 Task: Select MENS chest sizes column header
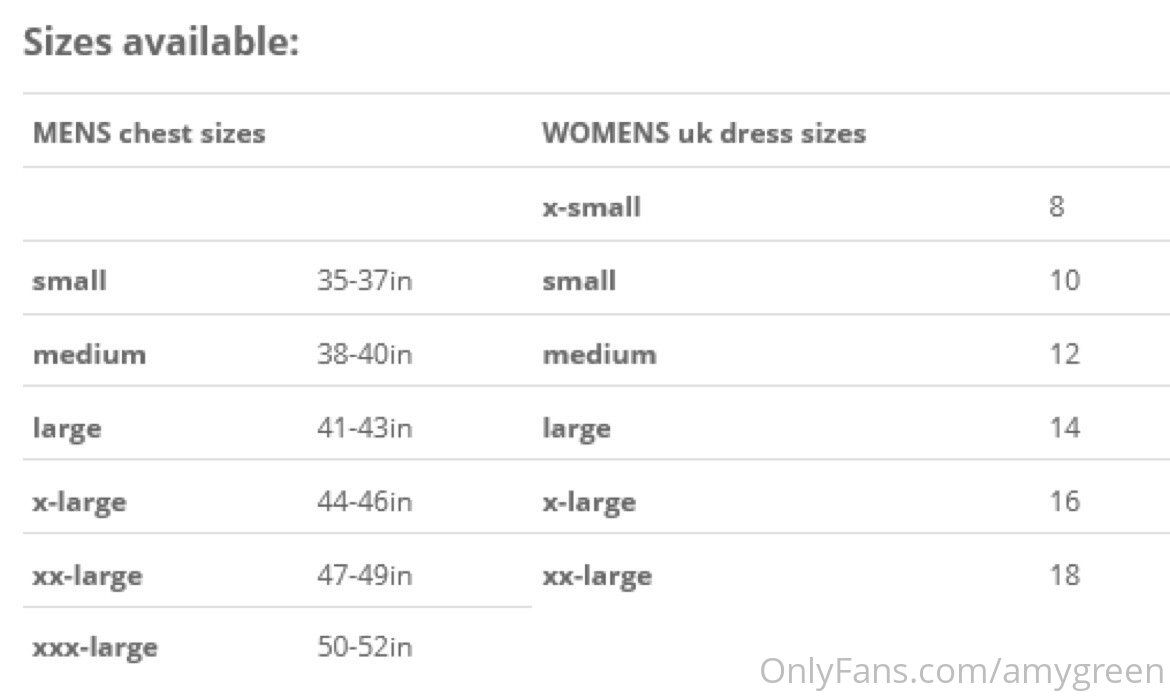149,134
